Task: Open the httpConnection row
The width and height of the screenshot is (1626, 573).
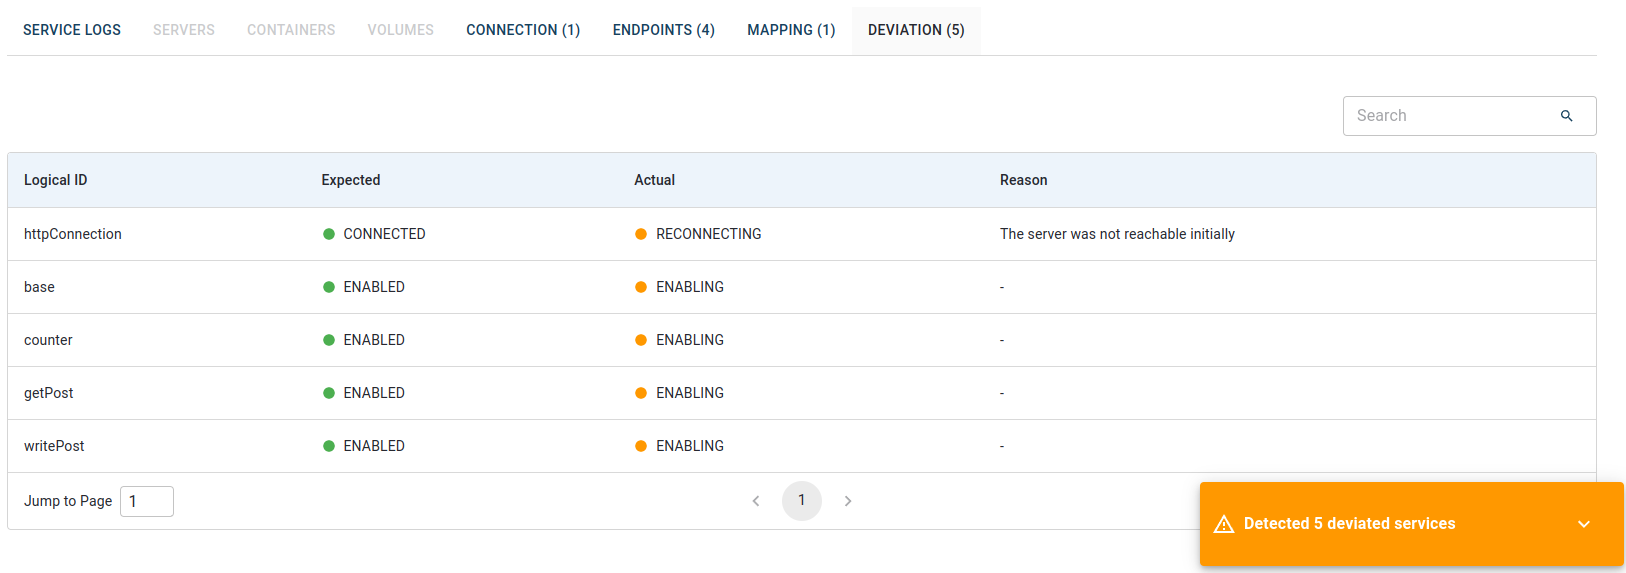Action: 73,234
